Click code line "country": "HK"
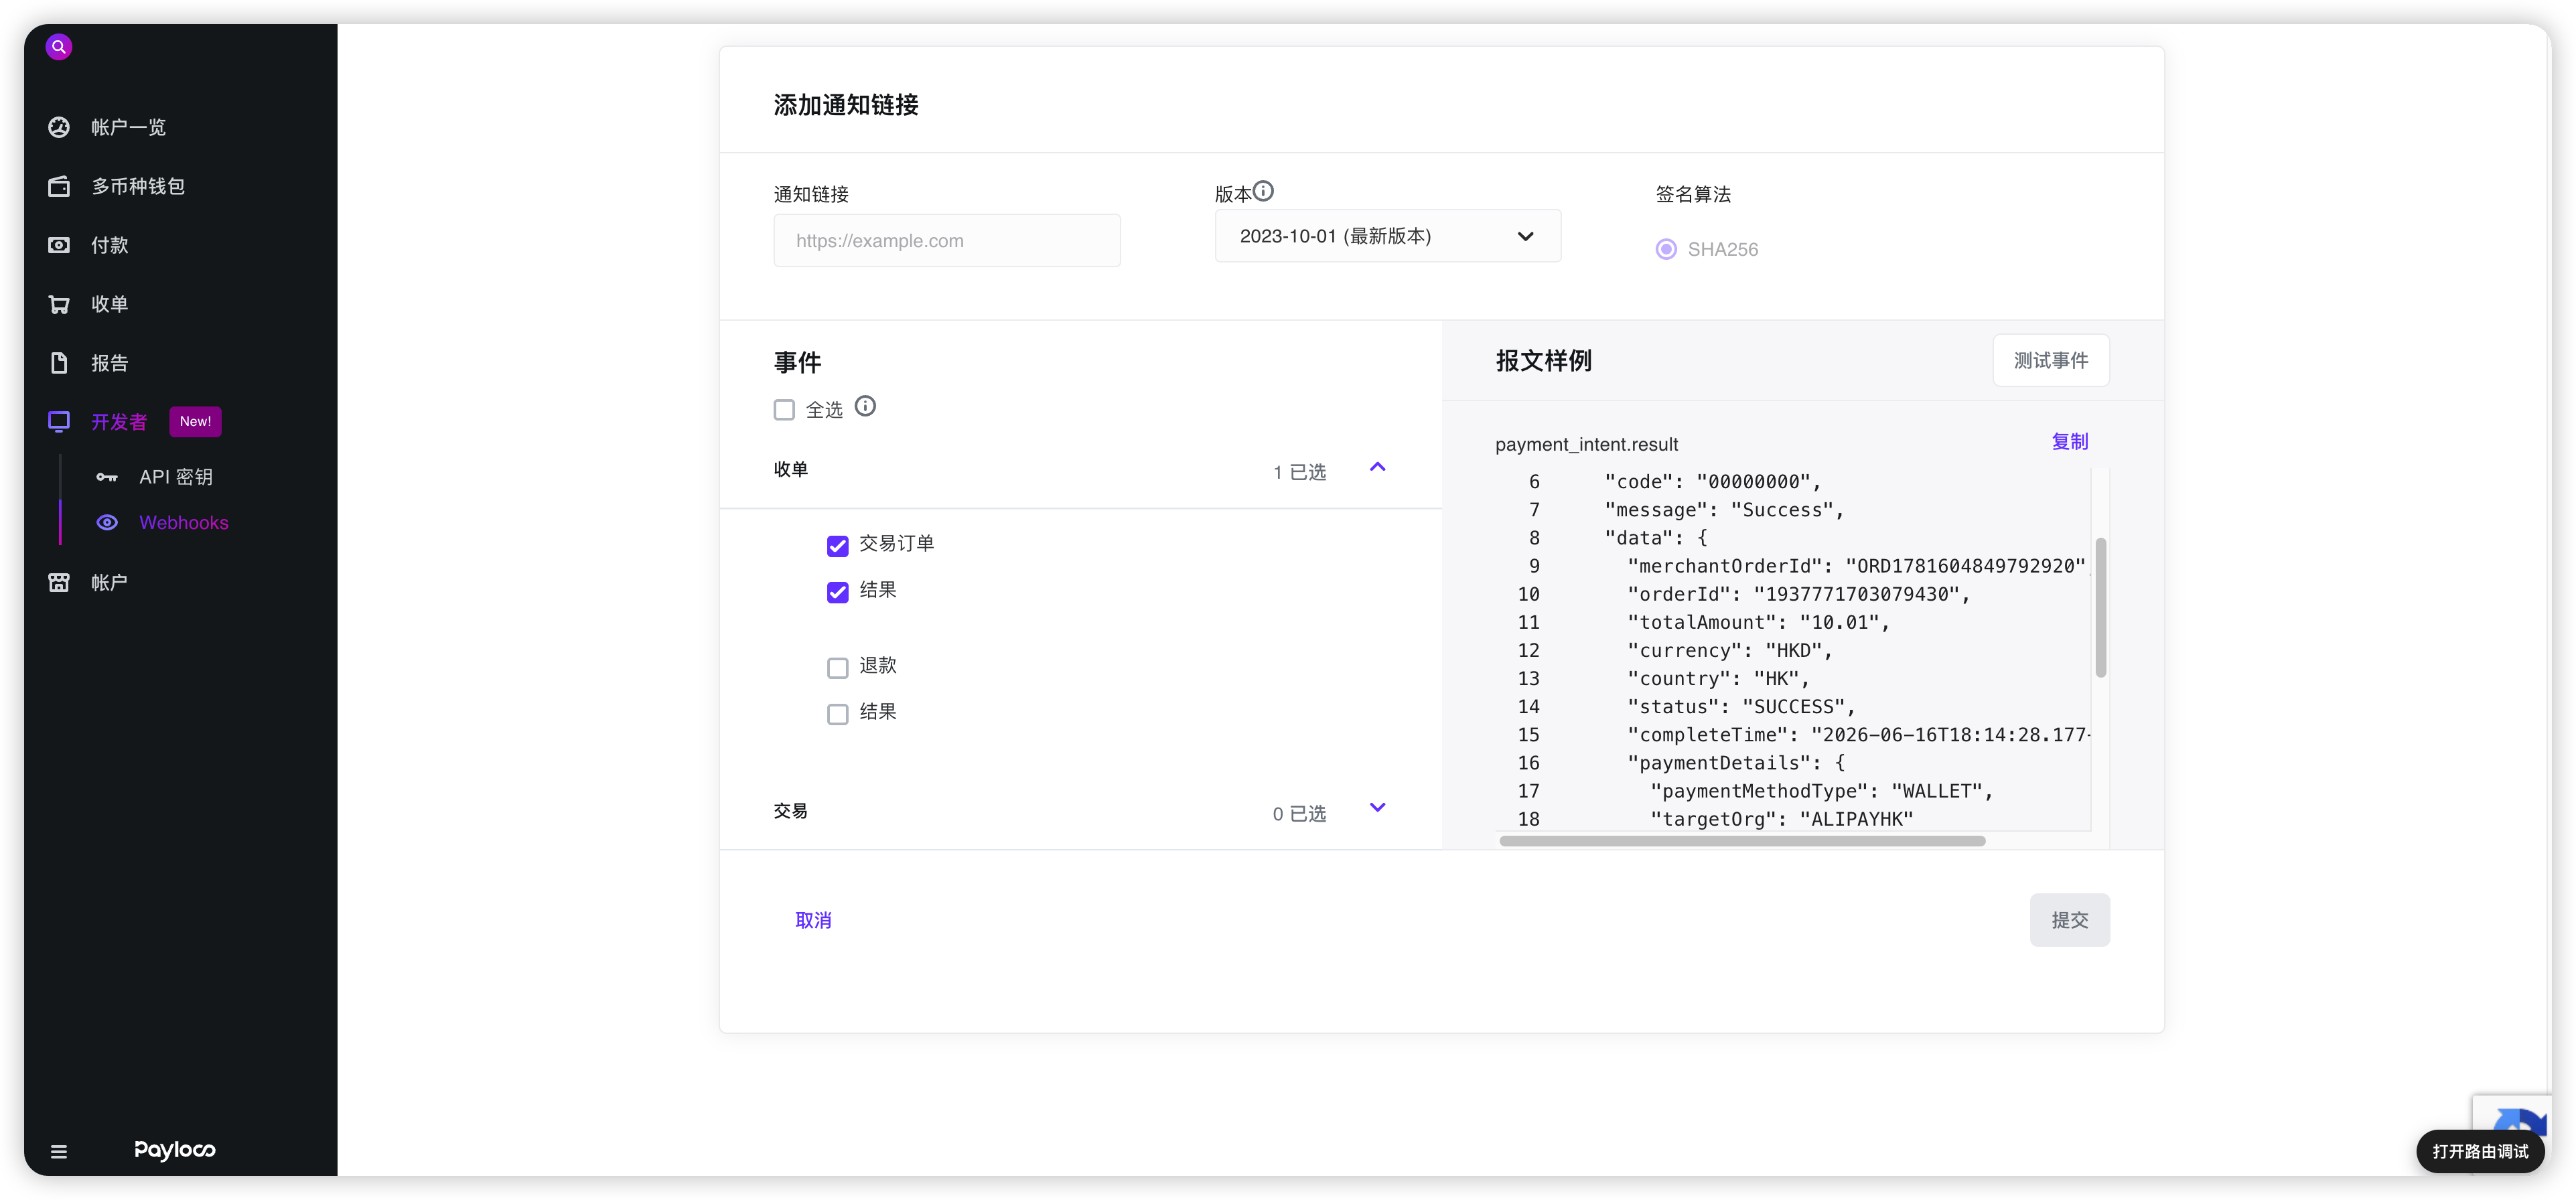The image size is (2576, 1200). click(1717, 679)
